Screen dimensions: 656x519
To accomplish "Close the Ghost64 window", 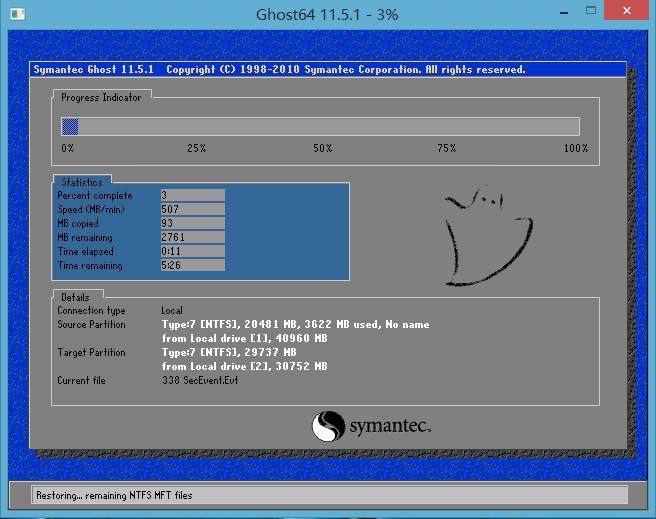I will coord(628,12).
